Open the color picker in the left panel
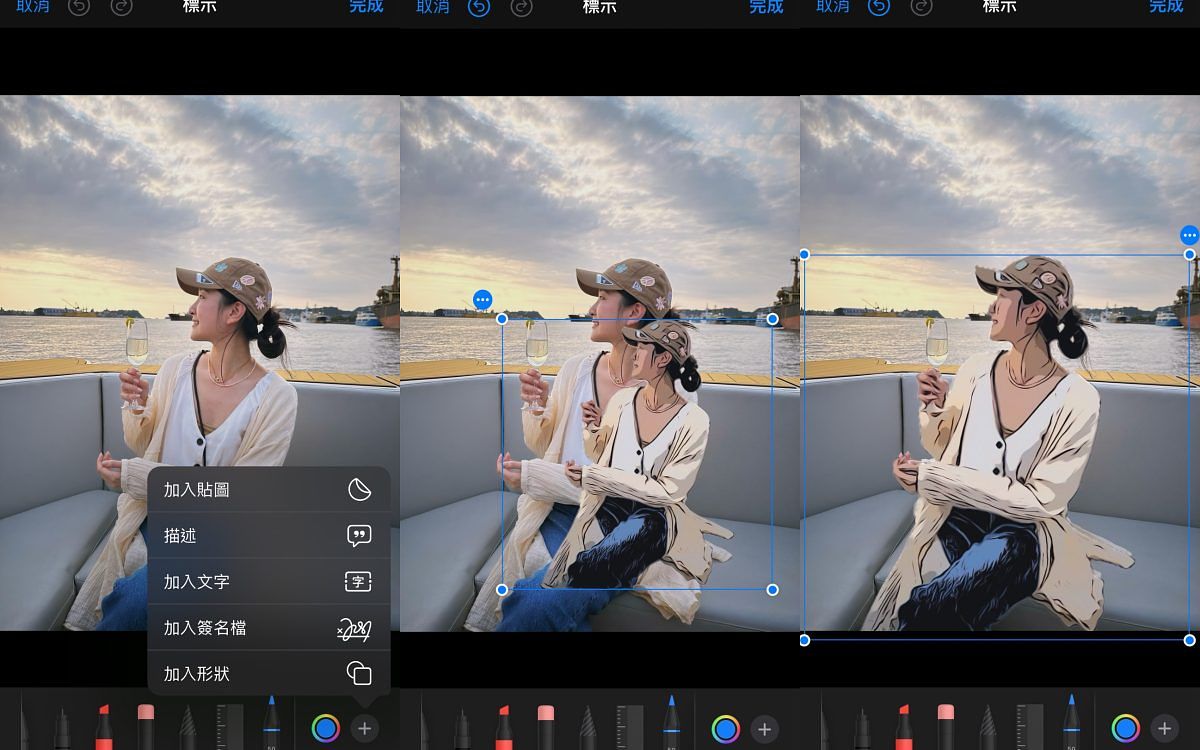Screen dimensions: 1200x750 click(x=326, y=729)
